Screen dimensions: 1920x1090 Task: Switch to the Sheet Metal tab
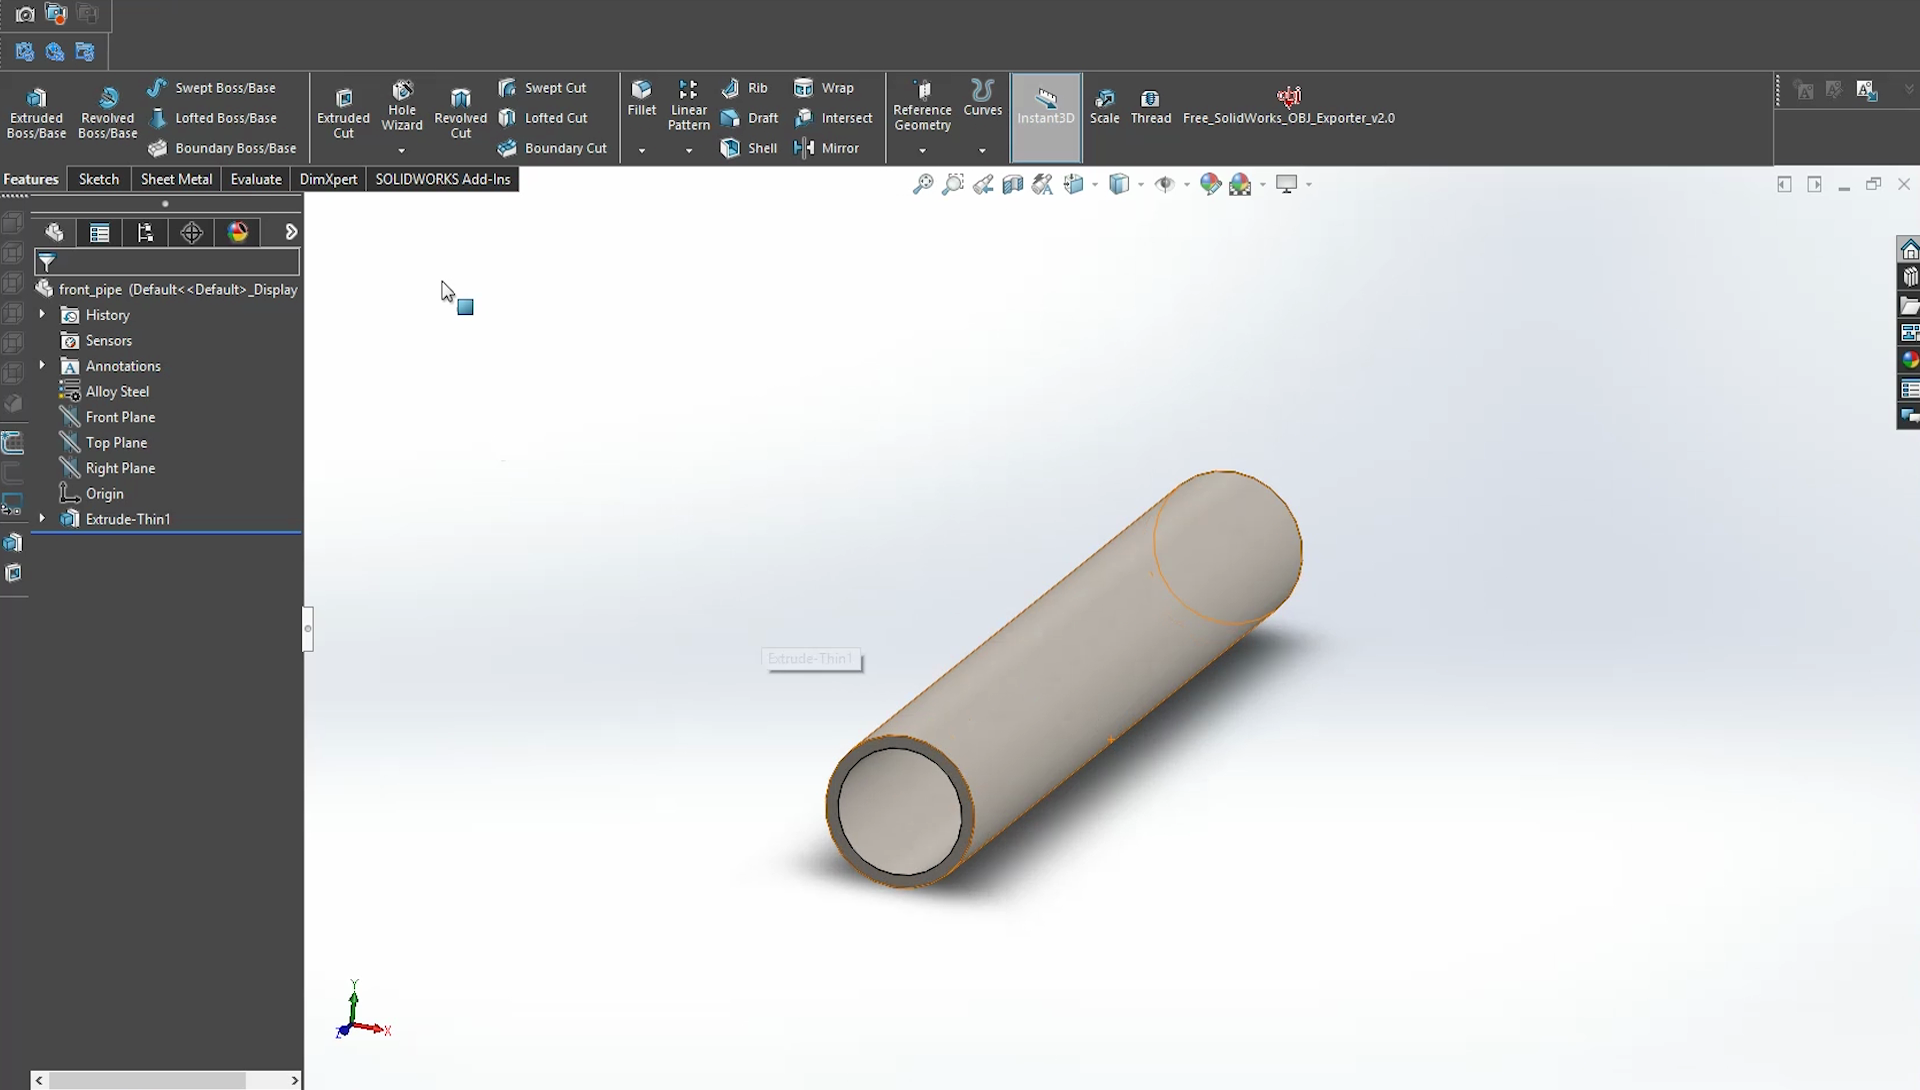tap(176, 179)
